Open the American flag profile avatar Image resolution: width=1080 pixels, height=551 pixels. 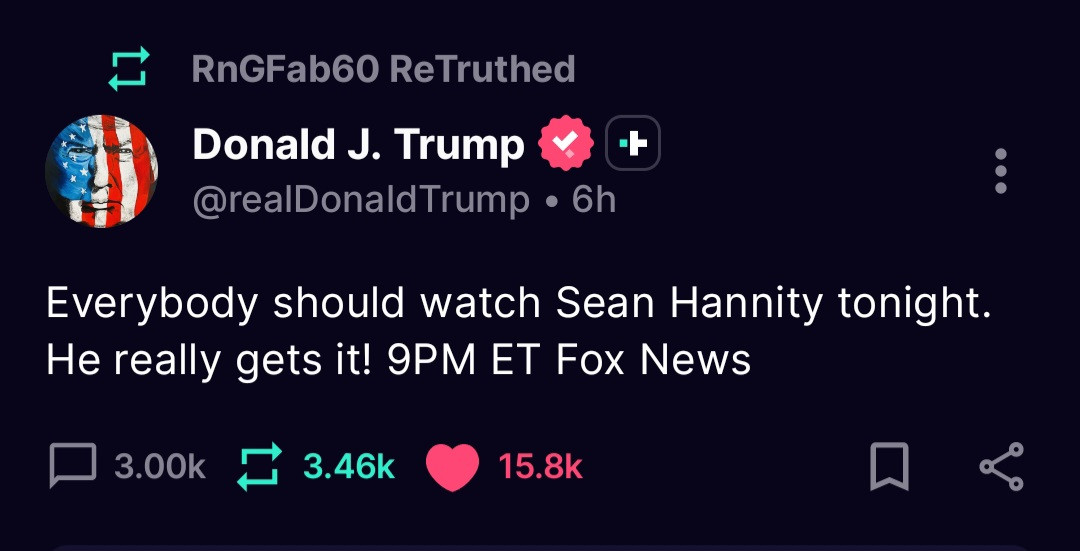[x=102, y=172]
